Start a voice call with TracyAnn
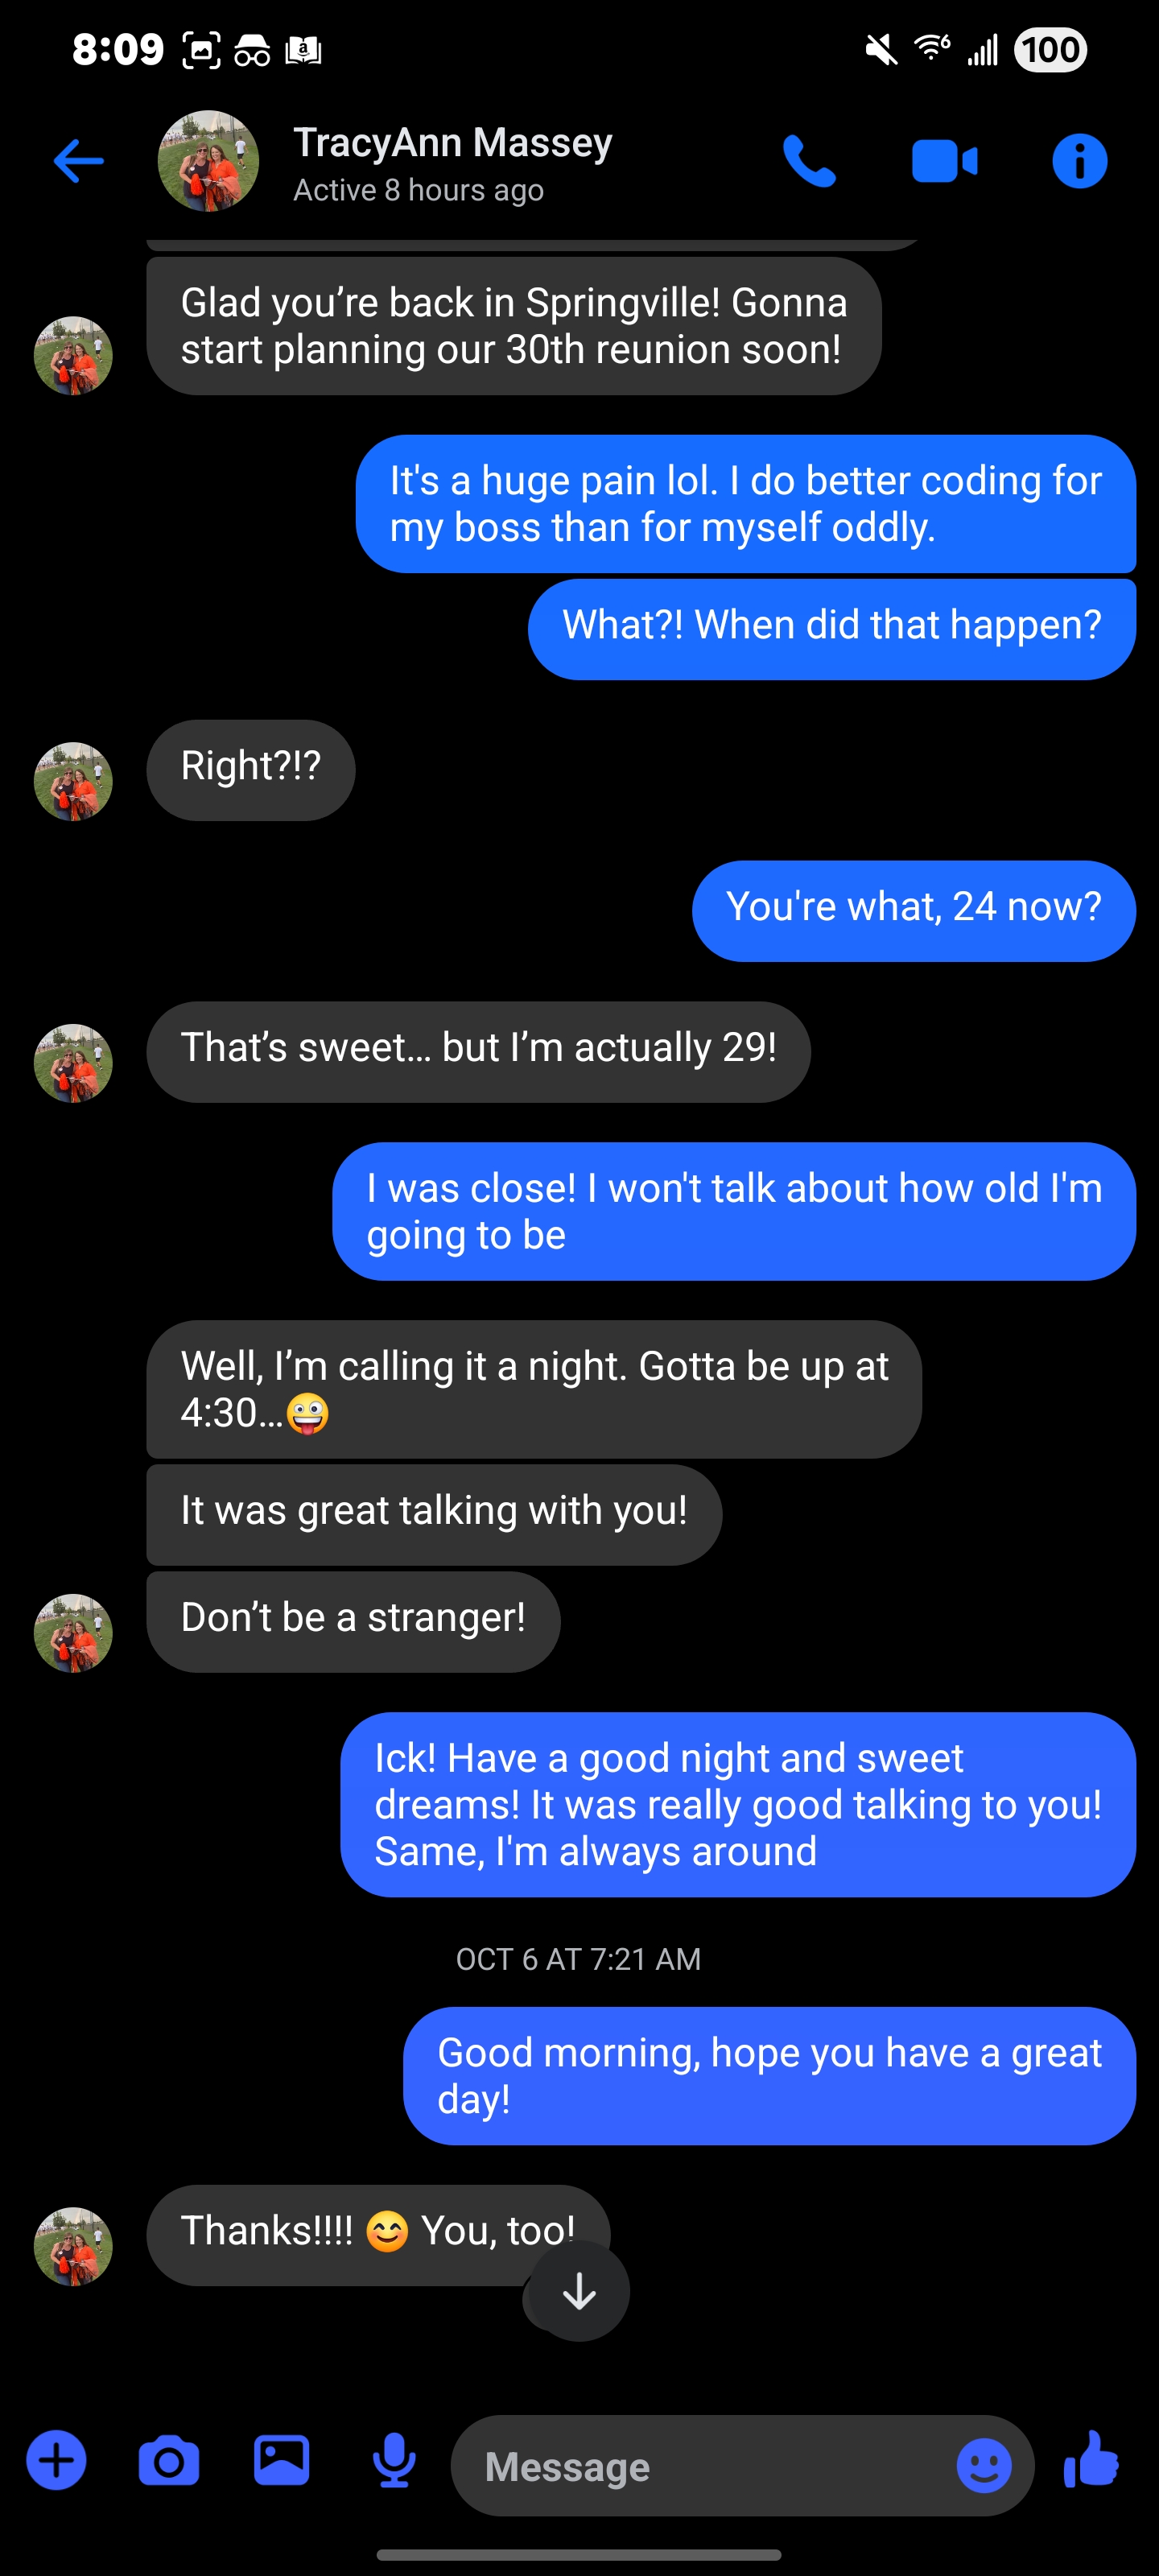 pos(808,161)
